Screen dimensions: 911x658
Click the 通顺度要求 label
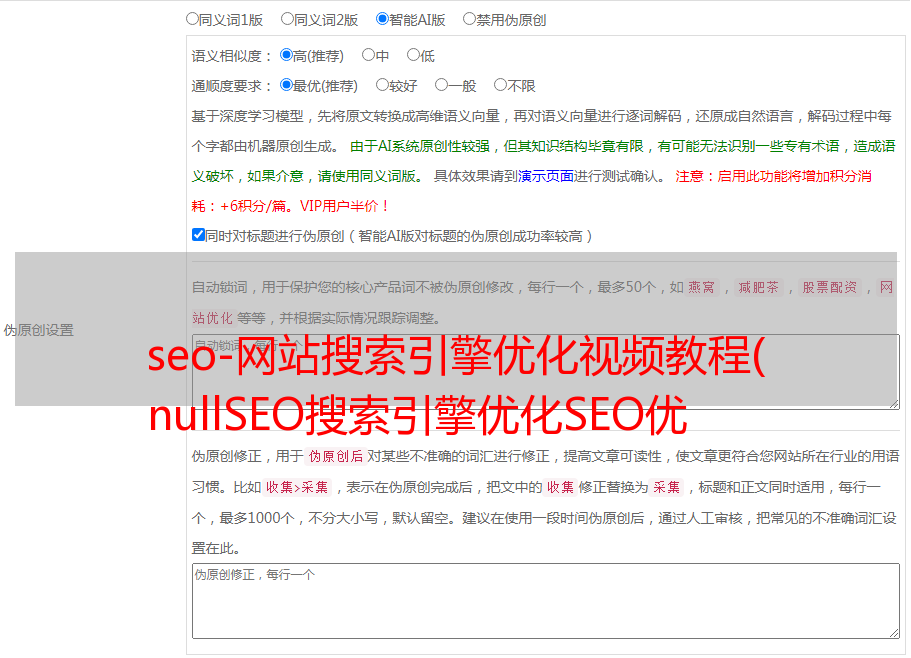pos(231,87)
